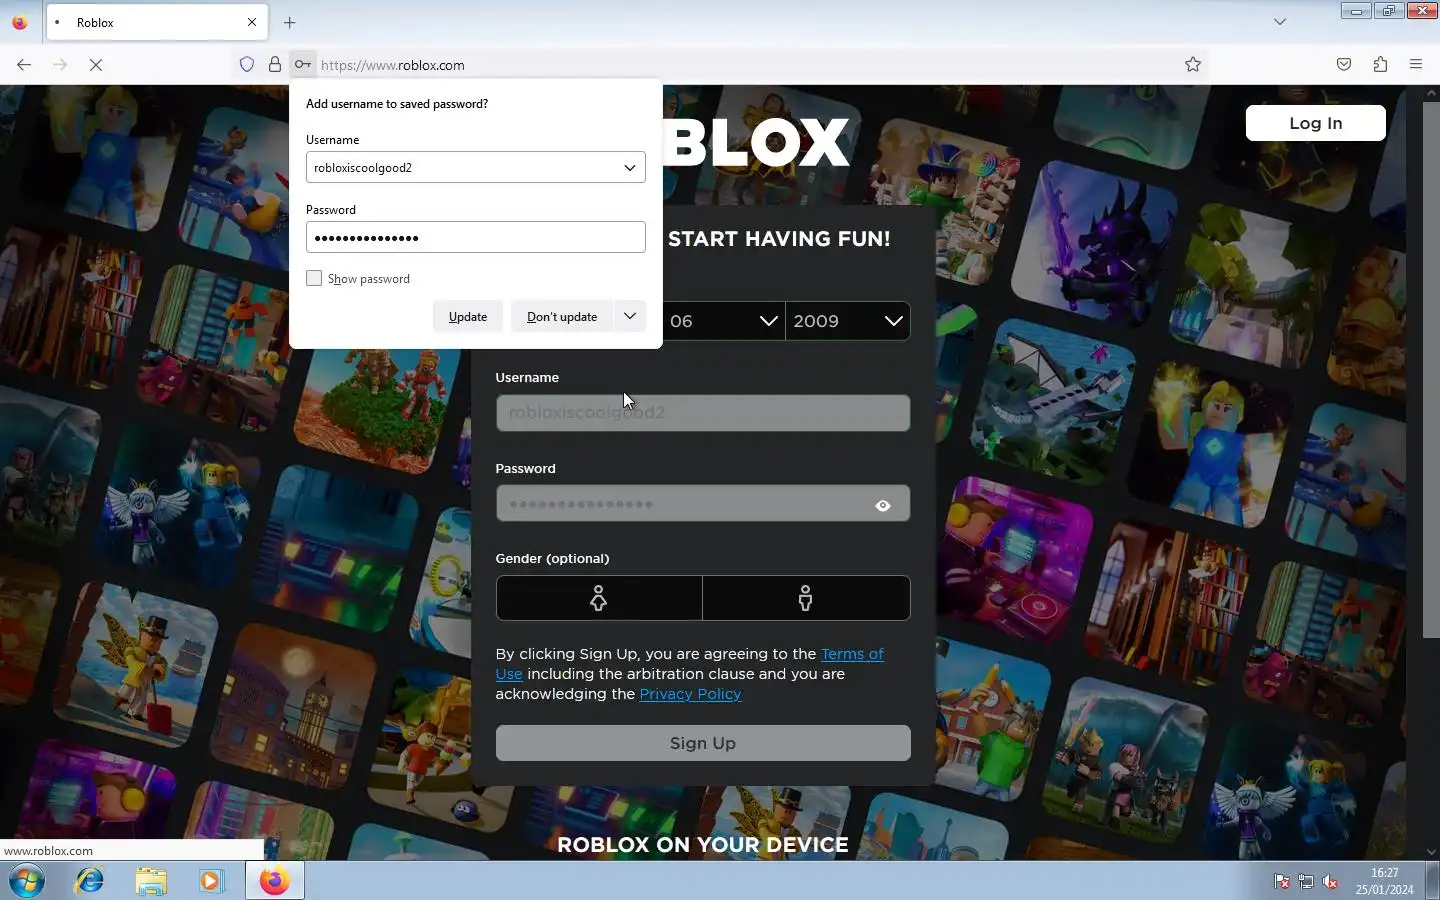Click the popup password field
1440x900 pixels.
click(x=476, y=238)
